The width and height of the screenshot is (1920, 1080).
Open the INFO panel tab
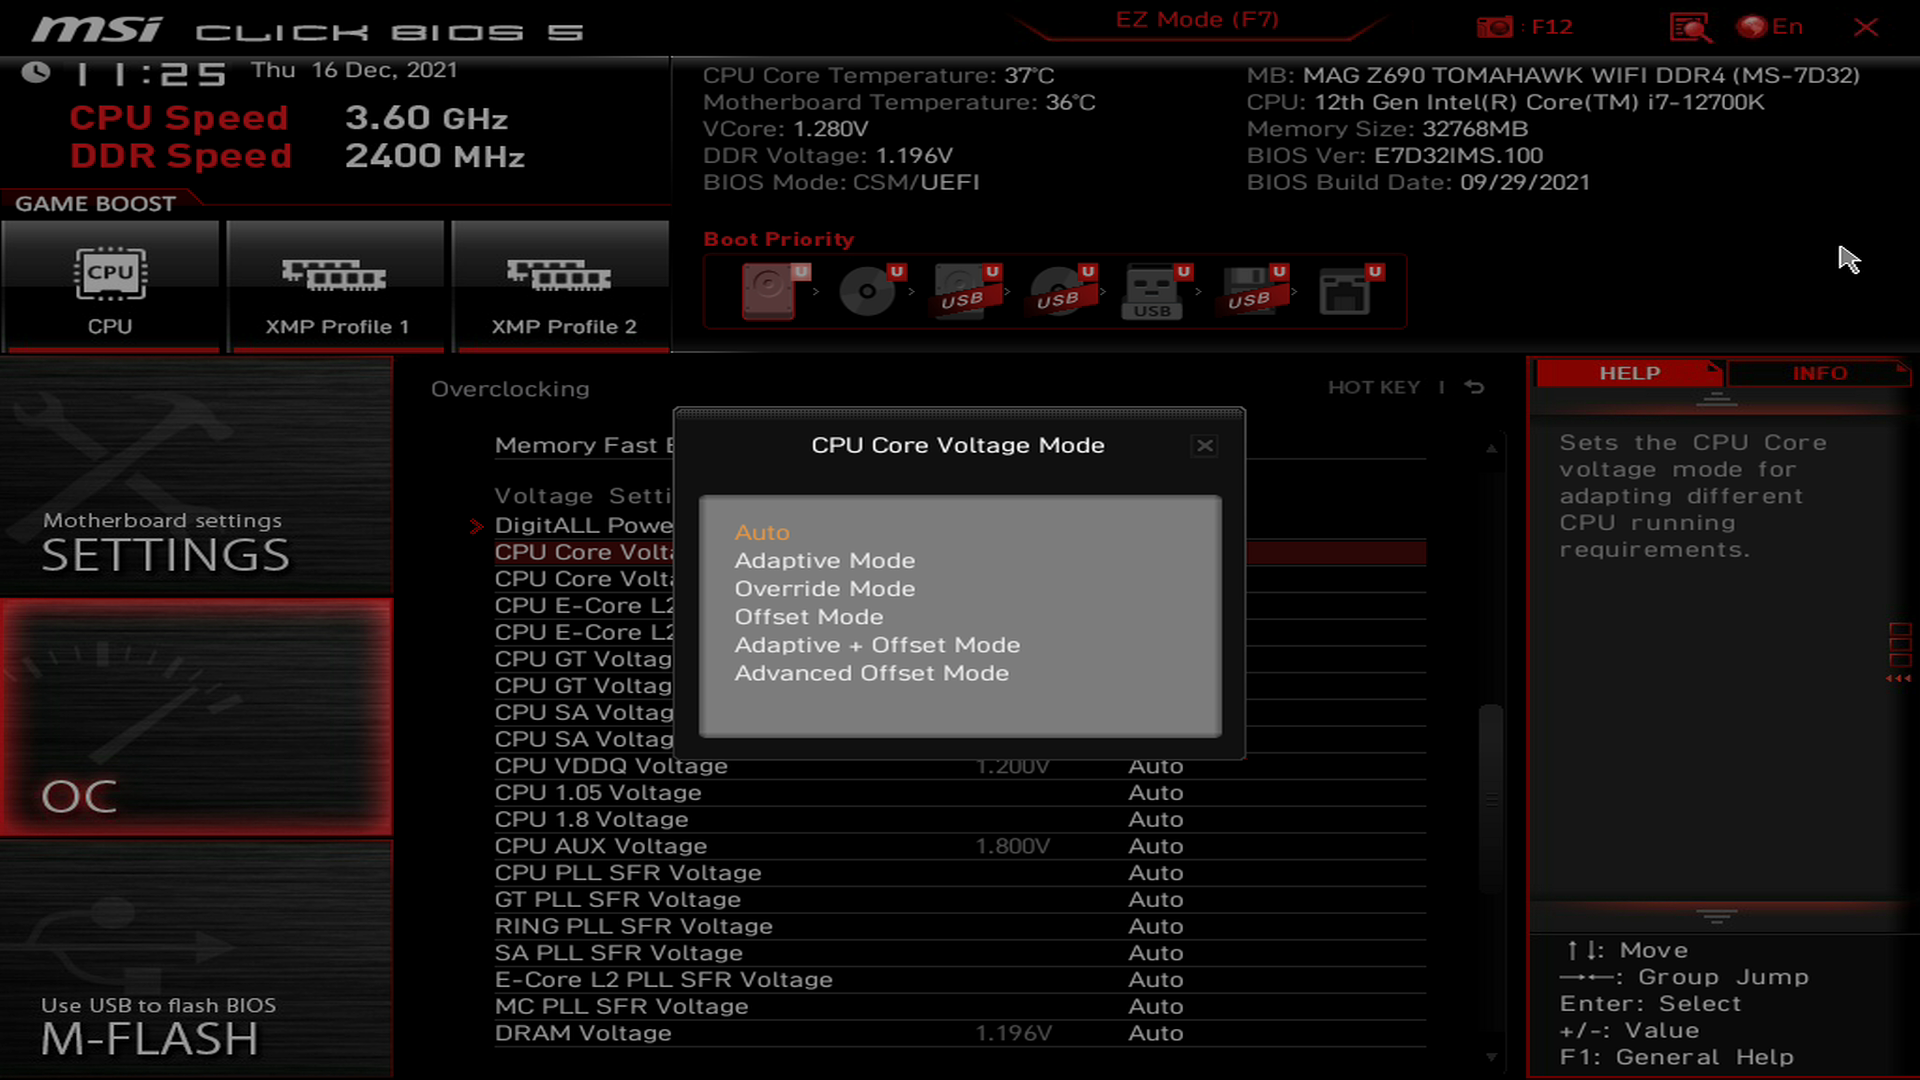(1820, 373)
